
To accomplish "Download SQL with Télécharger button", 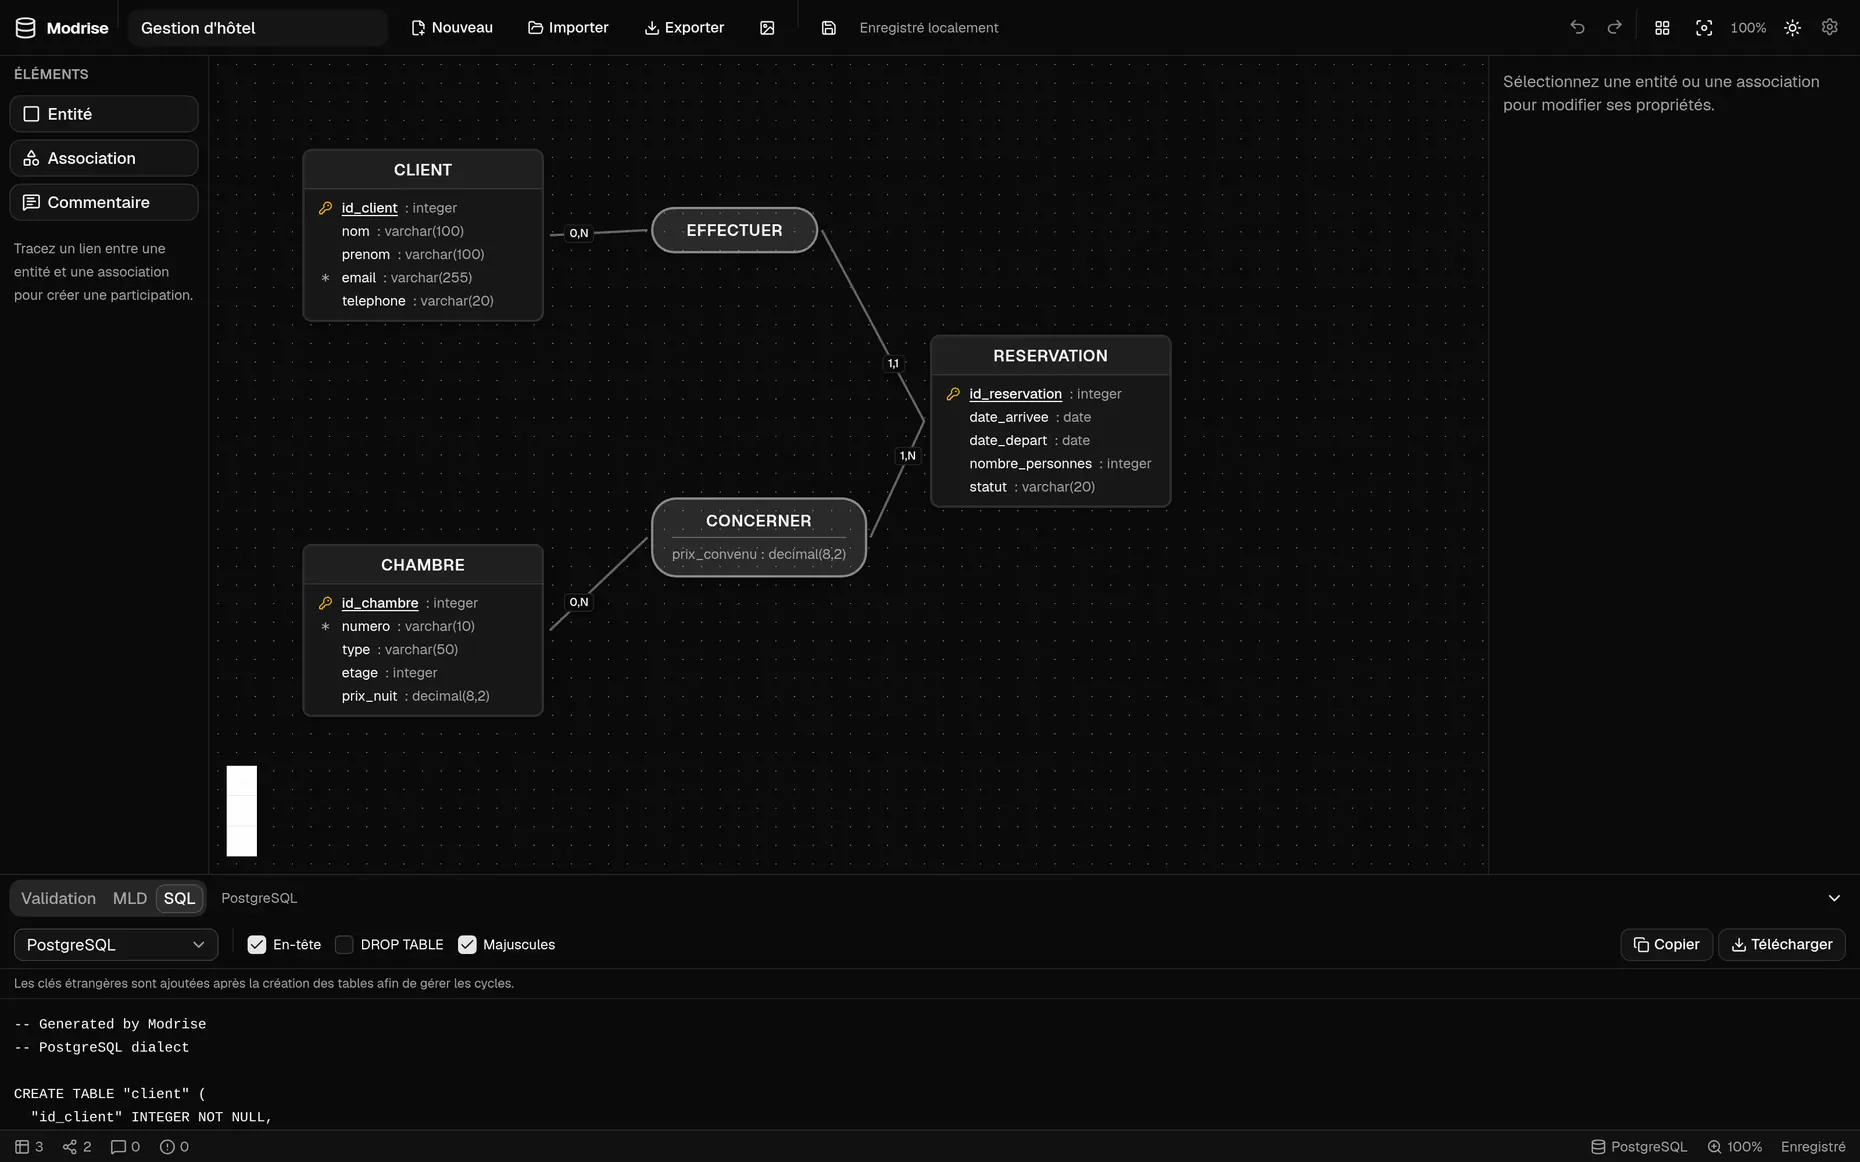I will tap(1781, 945).
